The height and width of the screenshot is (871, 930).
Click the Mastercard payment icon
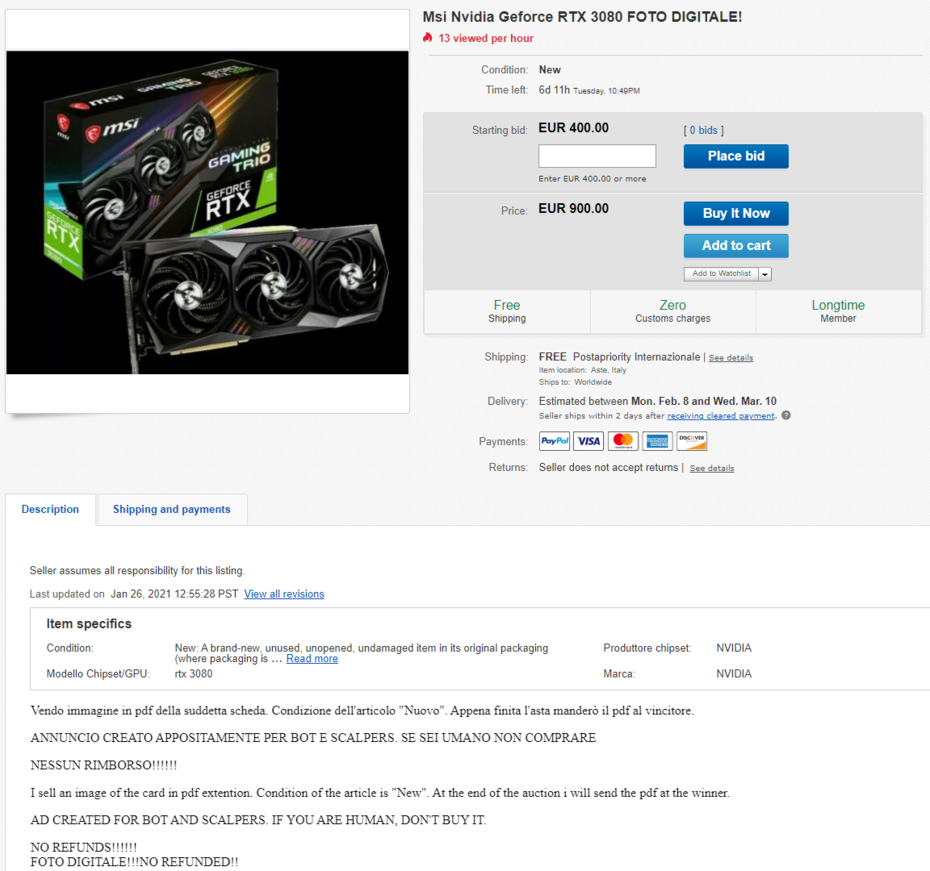tap(623, 441)
